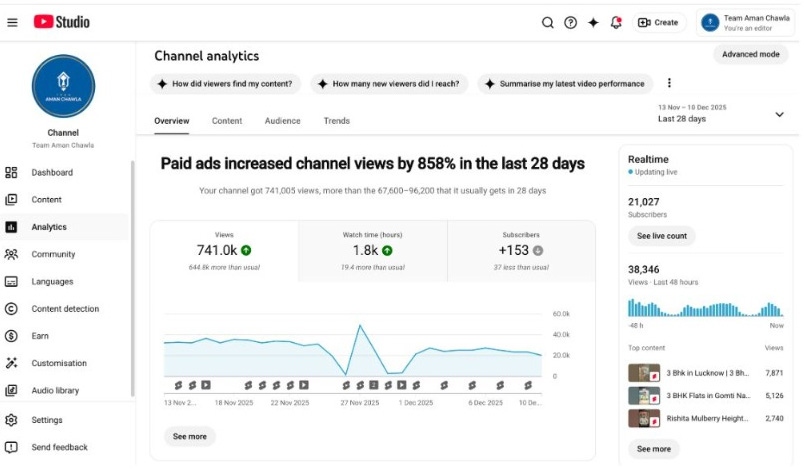The image size is (804, 472).
Task: Select the Subscribers metric card
Action: (x=521, y=251)
